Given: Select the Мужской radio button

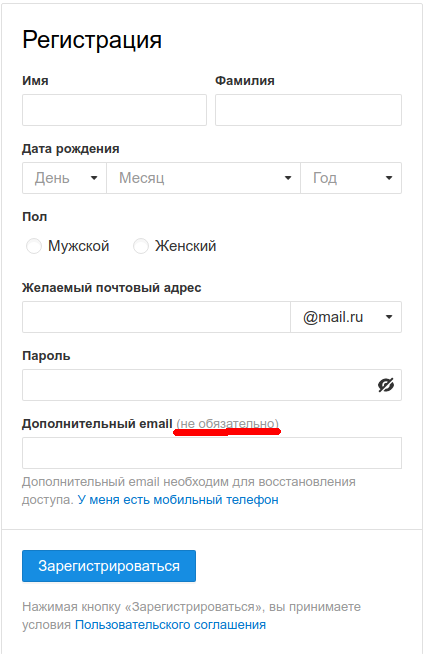Looking at the screenshot, I should click(x=34, y=246).
